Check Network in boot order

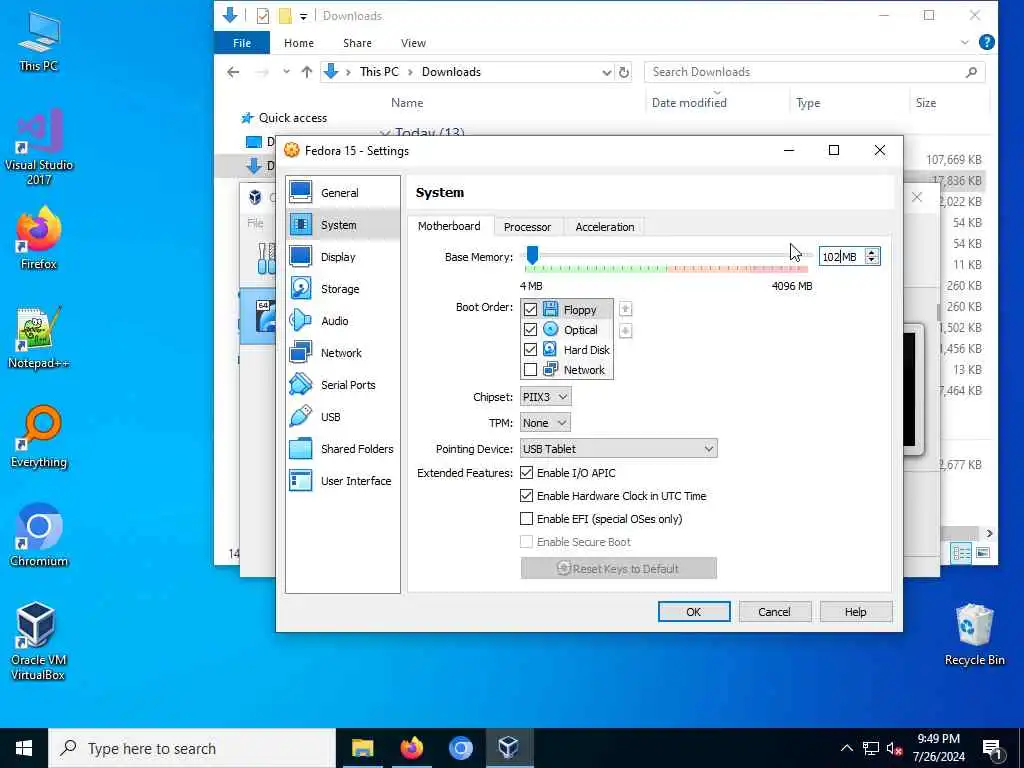[530, 370]
